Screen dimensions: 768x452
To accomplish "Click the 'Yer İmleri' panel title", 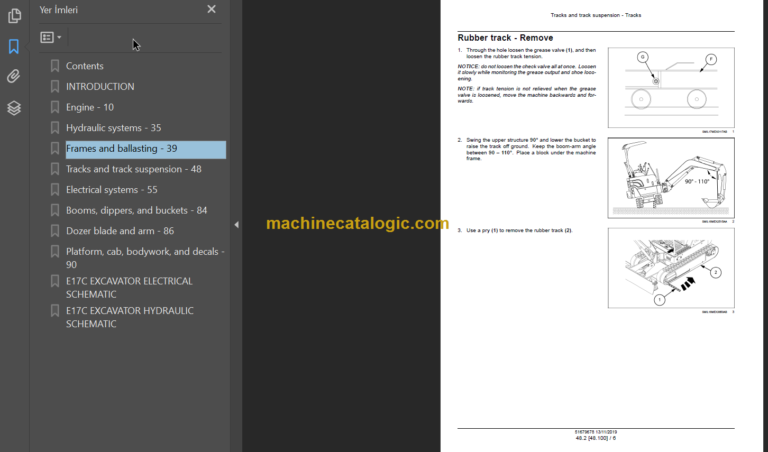I will click(x=58, y=9).
